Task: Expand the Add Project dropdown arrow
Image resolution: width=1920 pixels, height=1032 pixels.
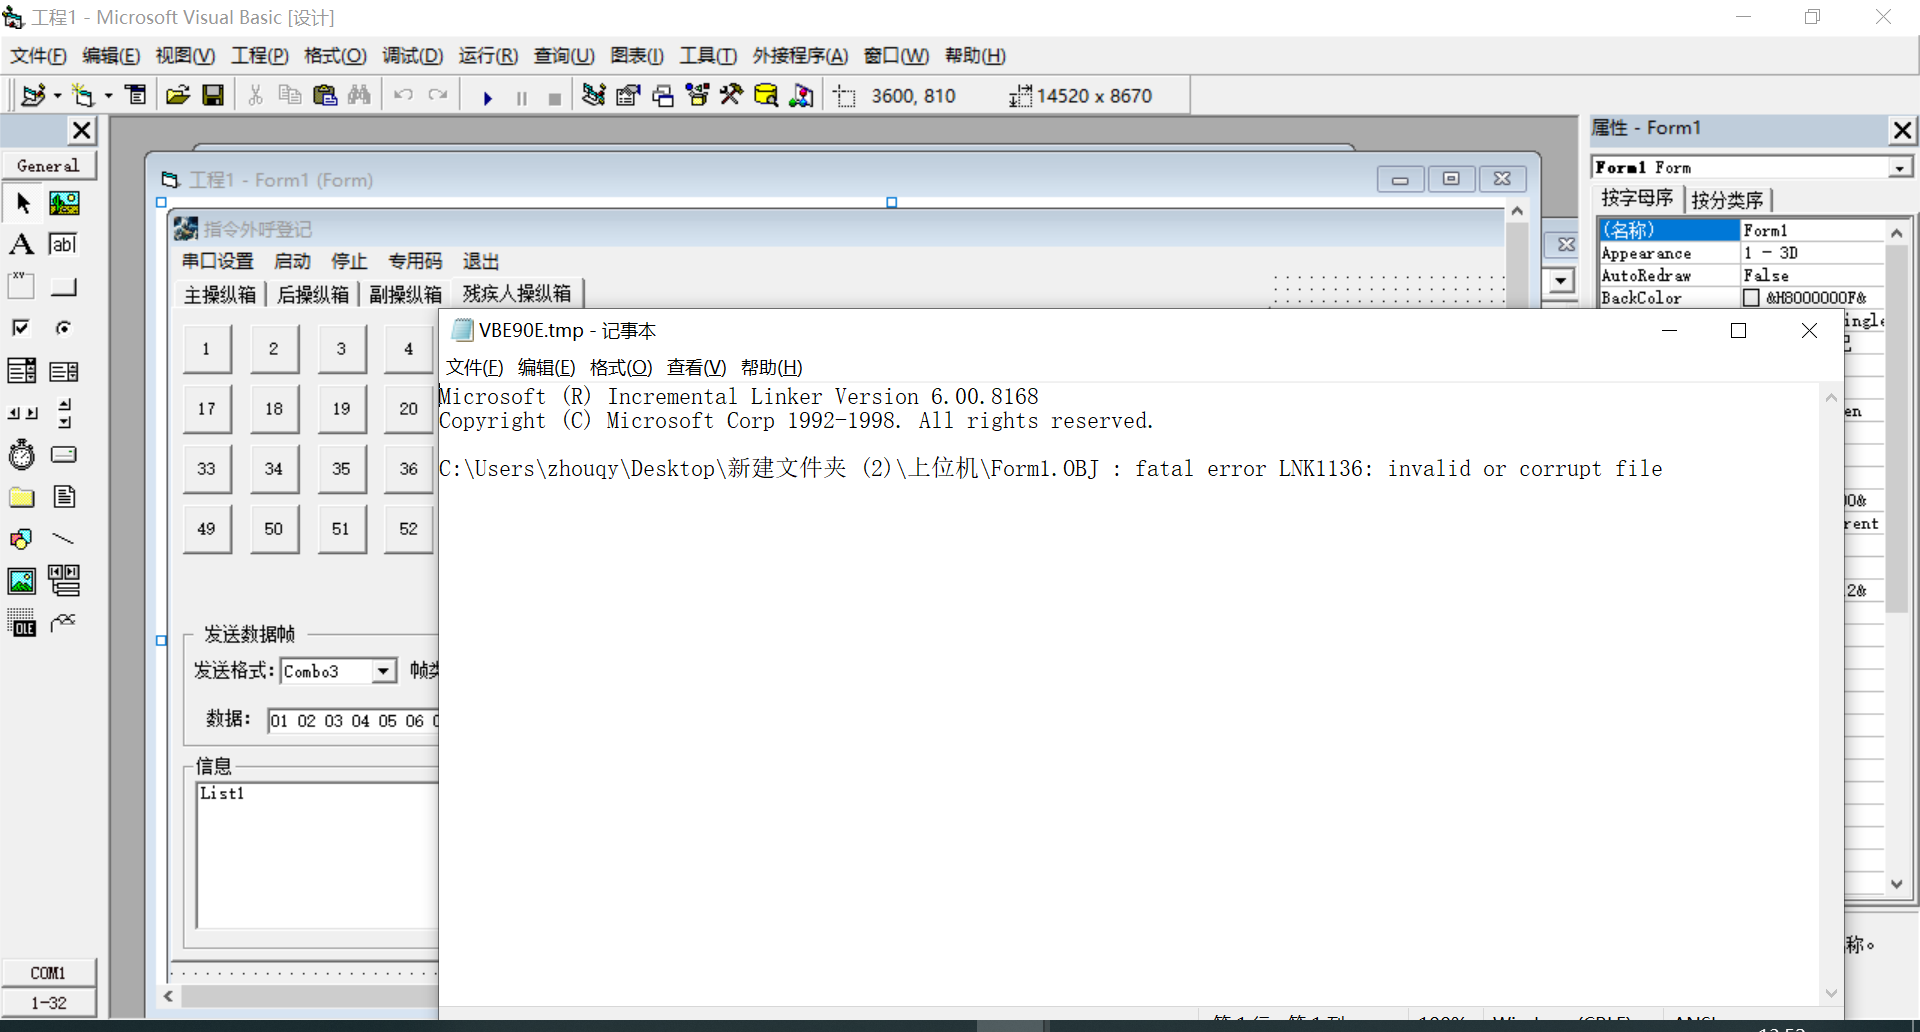Action: pos(57,96)
